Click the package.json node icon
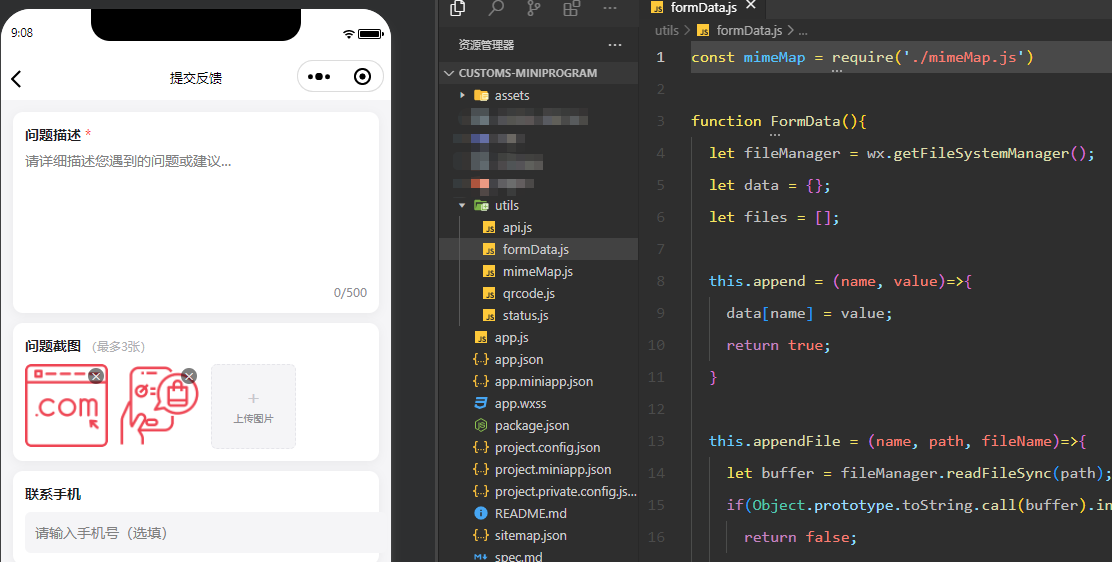The height and width of the screenshot is (562, 1112). tap(481, 425)
